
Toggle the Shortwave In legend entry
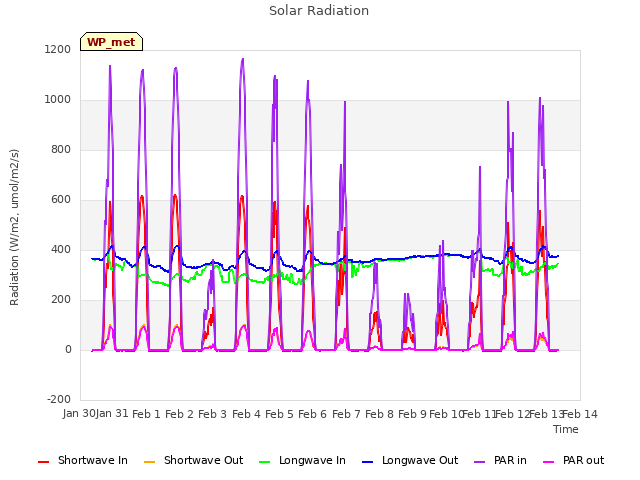coord(83,460)
